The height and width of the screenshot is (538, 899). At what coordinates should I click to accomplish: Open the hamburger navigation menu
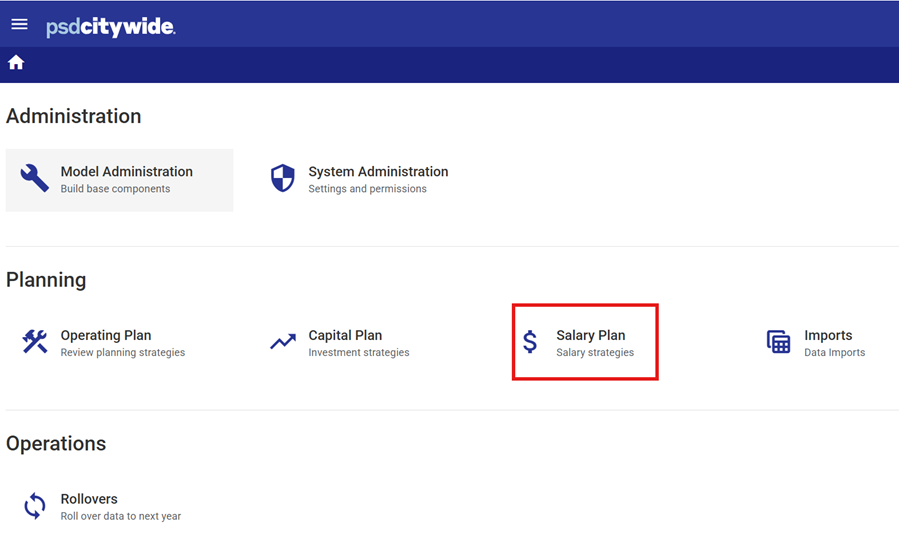coord(19,24)
